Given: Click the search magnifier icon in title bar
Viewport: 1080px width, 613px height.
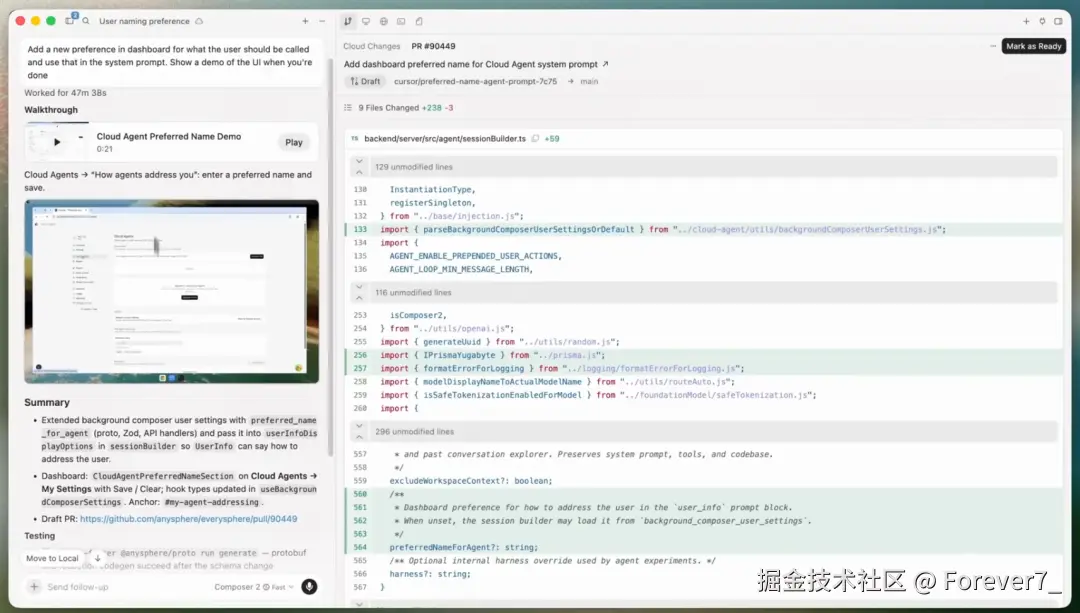Looking at the screenshot, I should [x=86, y=21].
